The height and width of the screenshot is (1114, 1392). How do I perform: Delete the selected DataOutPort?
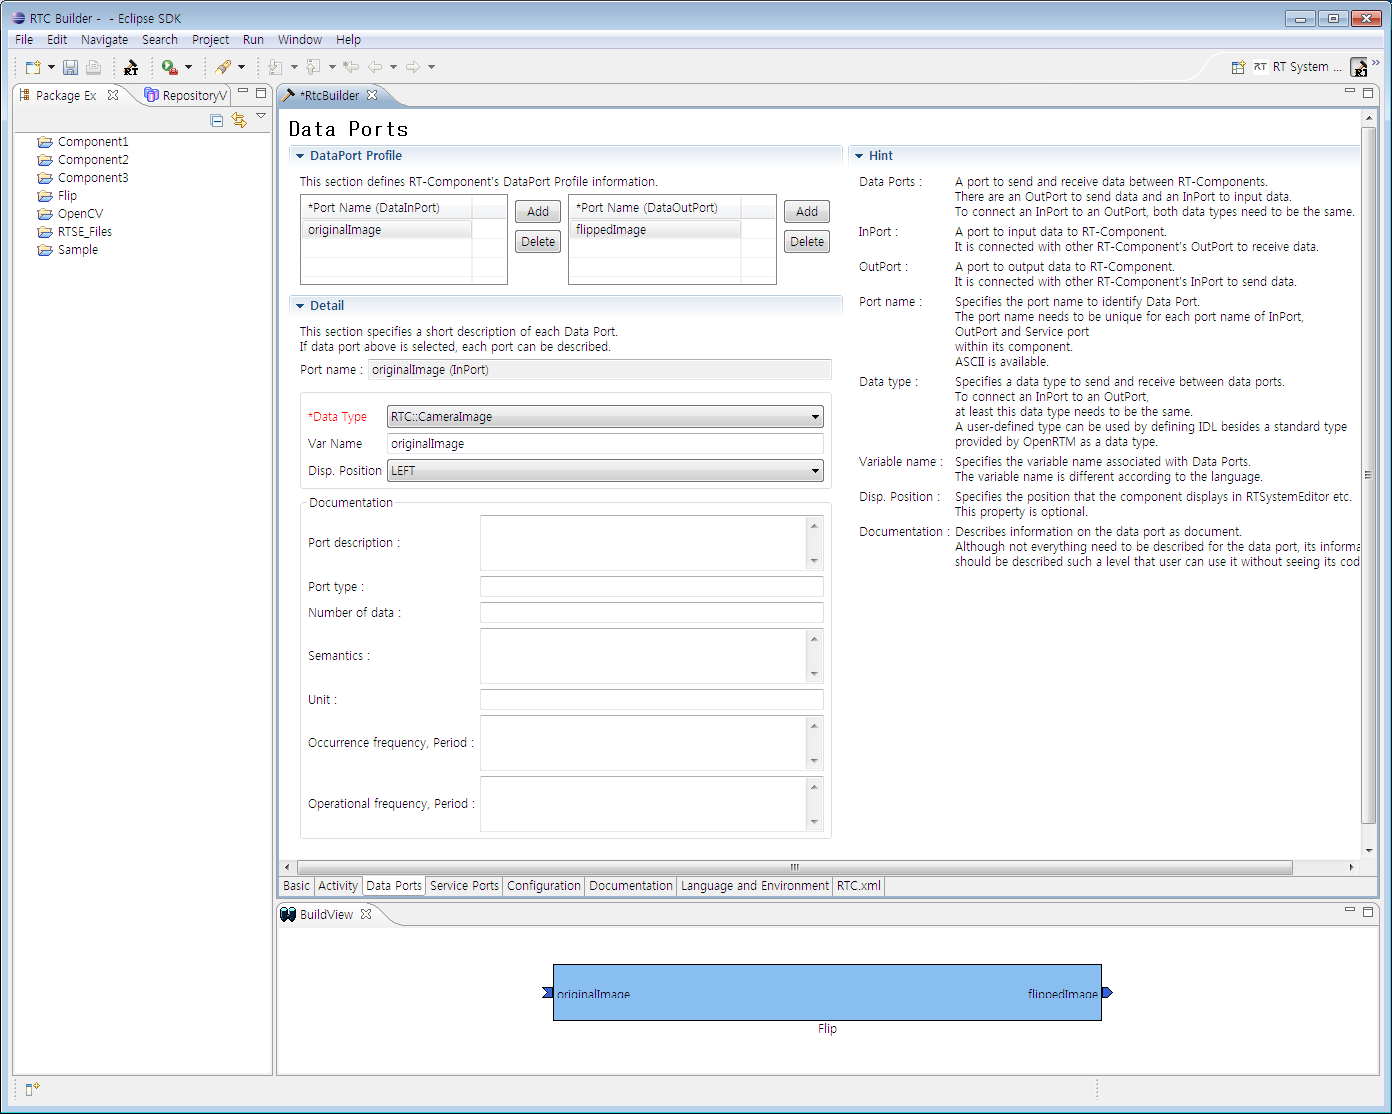807,242
